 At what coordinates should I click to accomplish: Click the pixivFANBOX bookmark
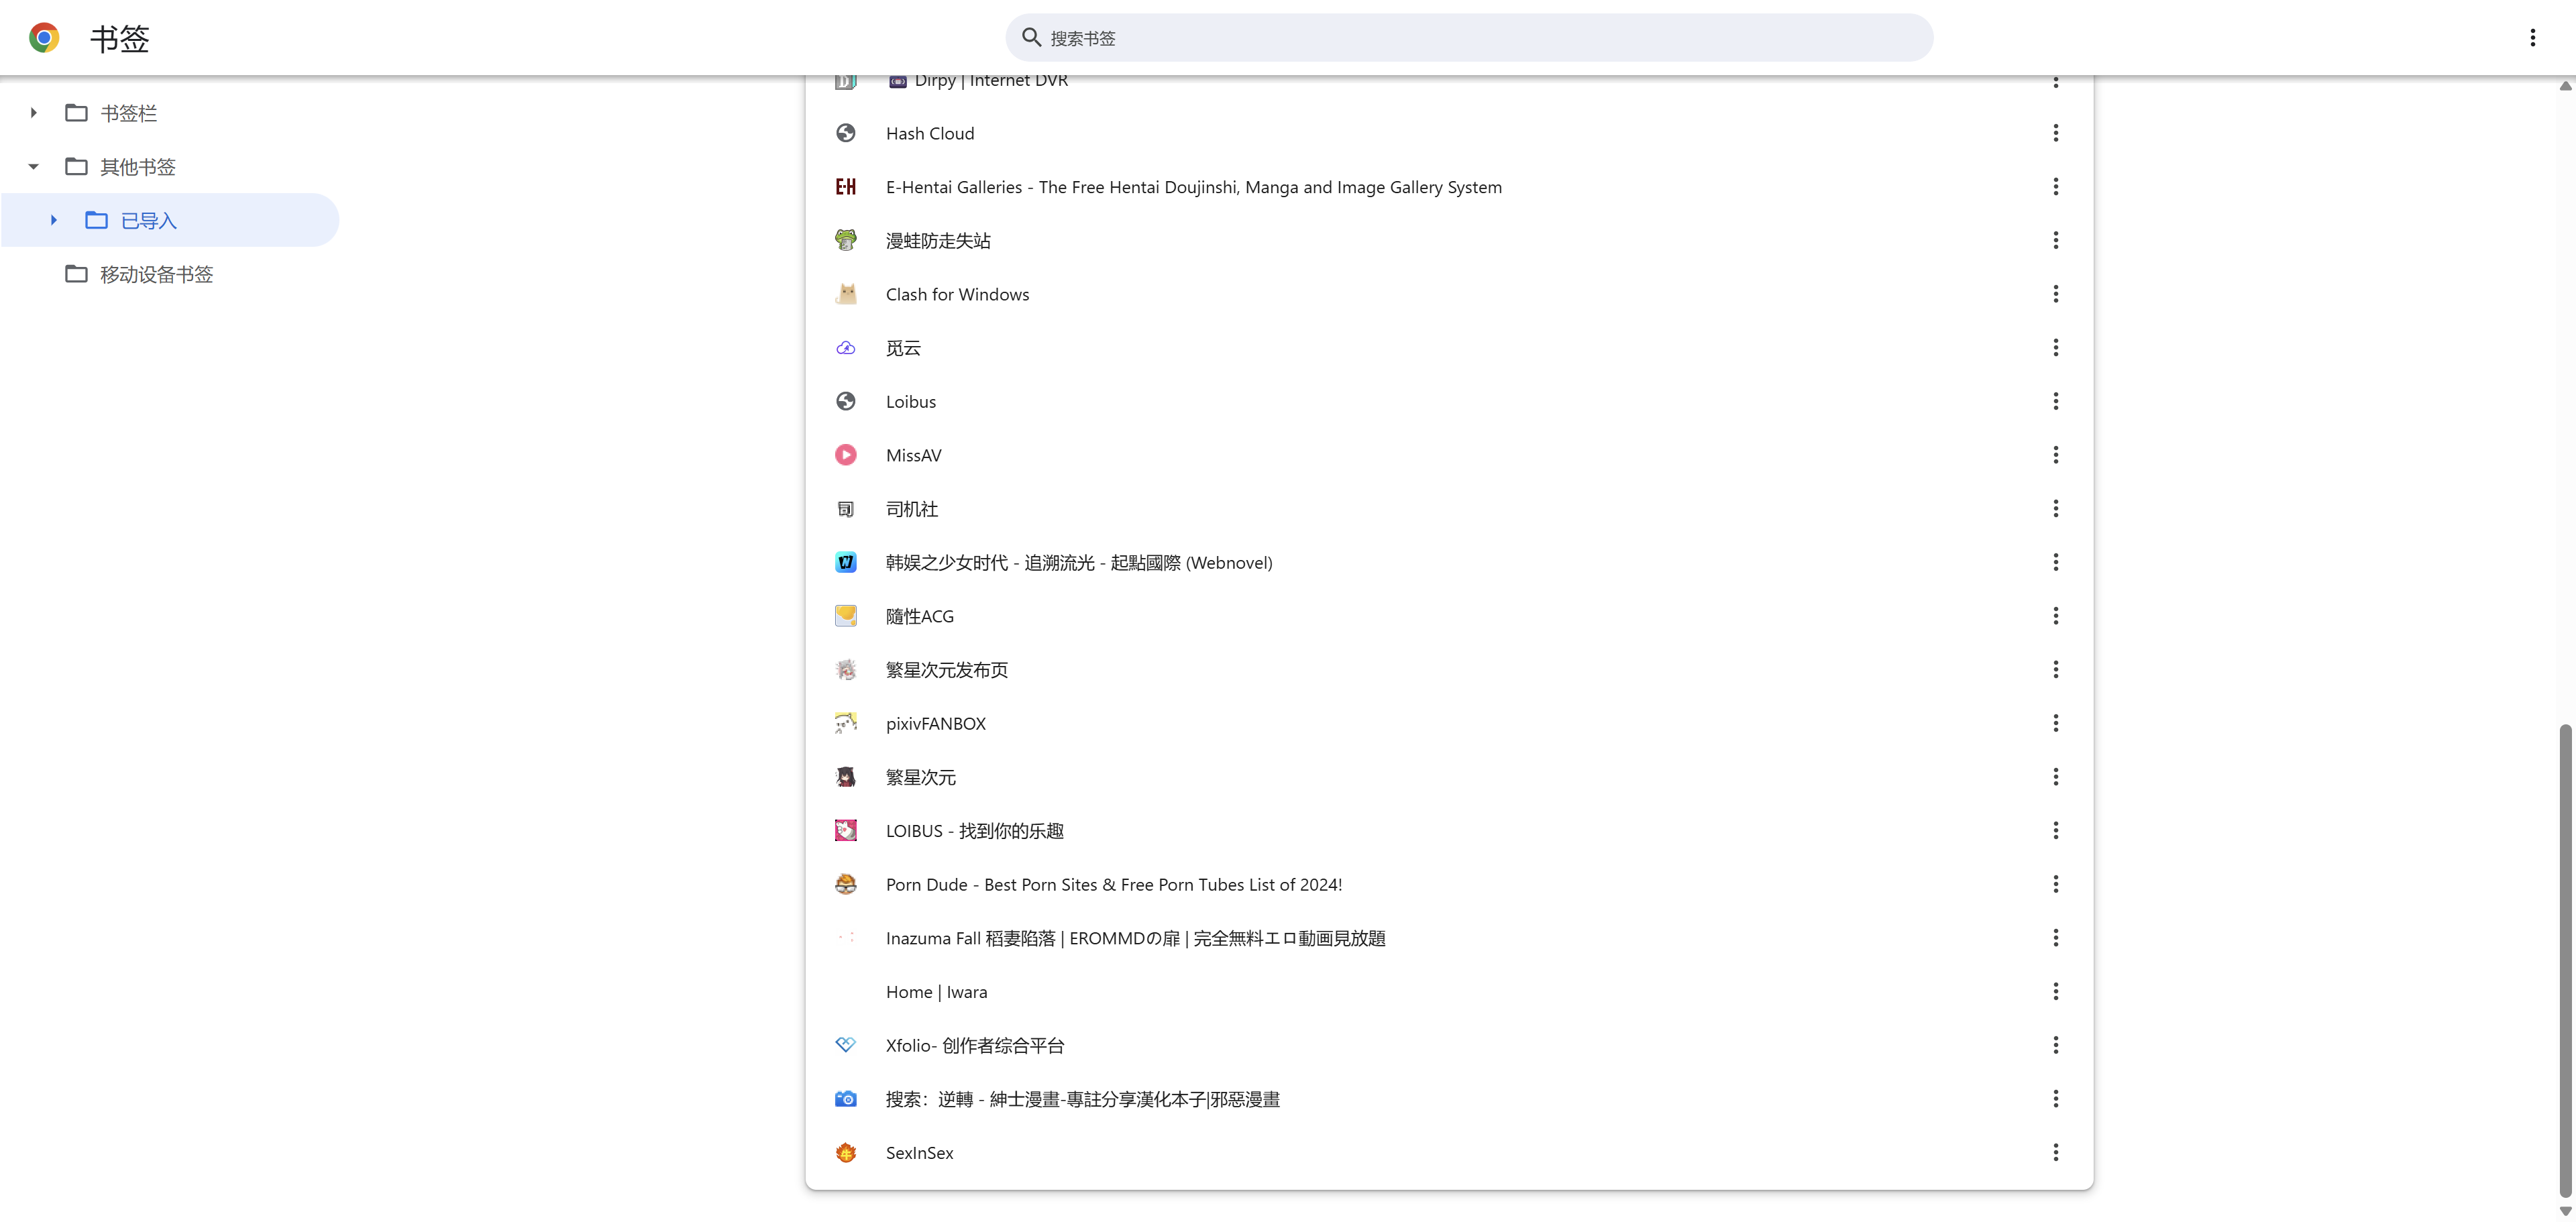click(x=935, y=723)
